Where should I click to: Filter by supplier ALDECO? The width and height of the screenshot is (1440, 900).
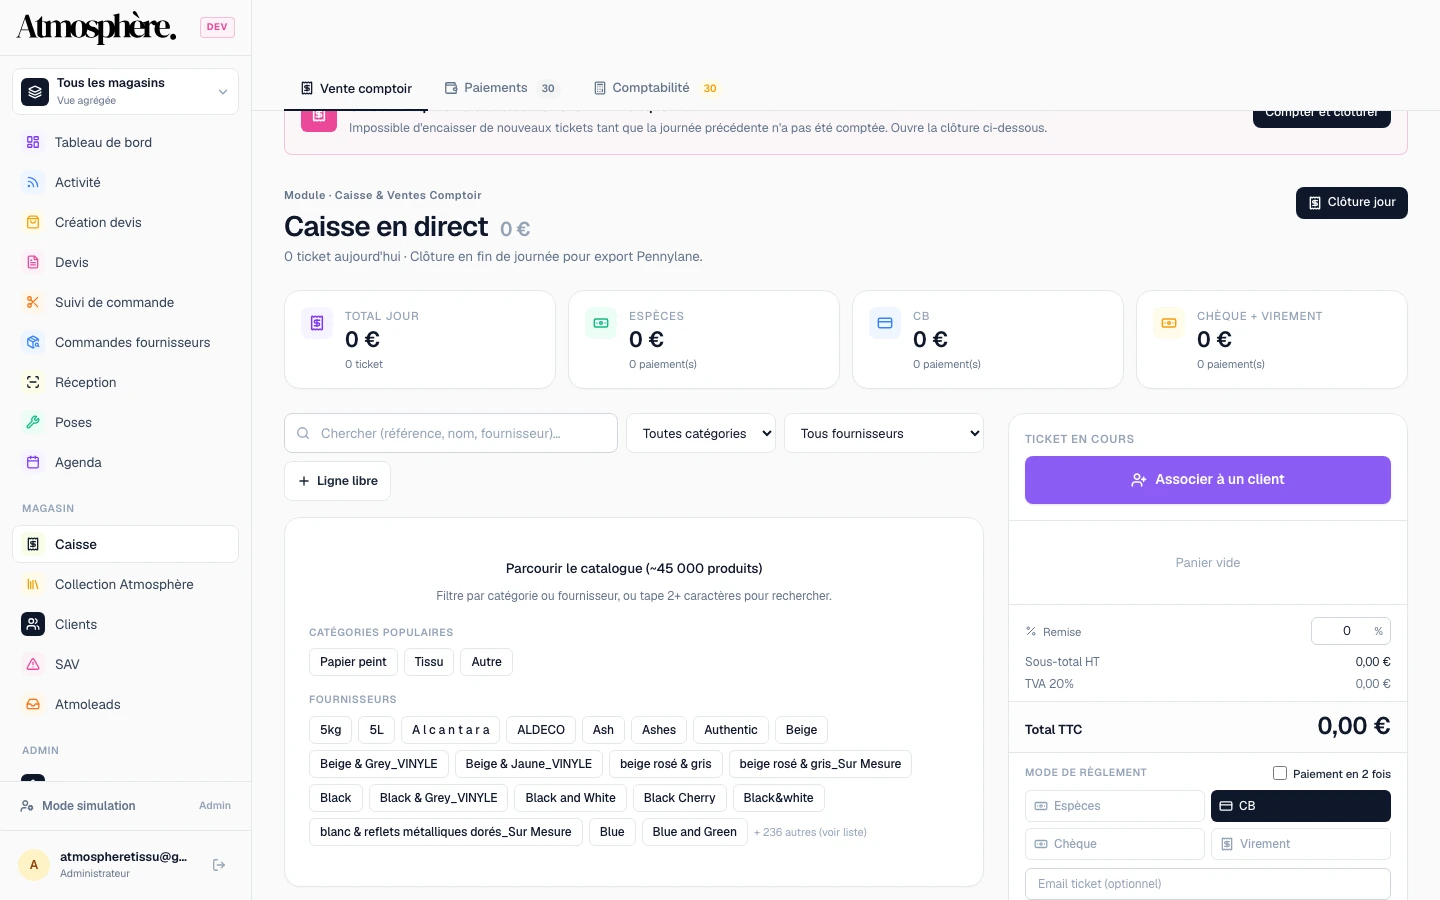click(541, 730)
